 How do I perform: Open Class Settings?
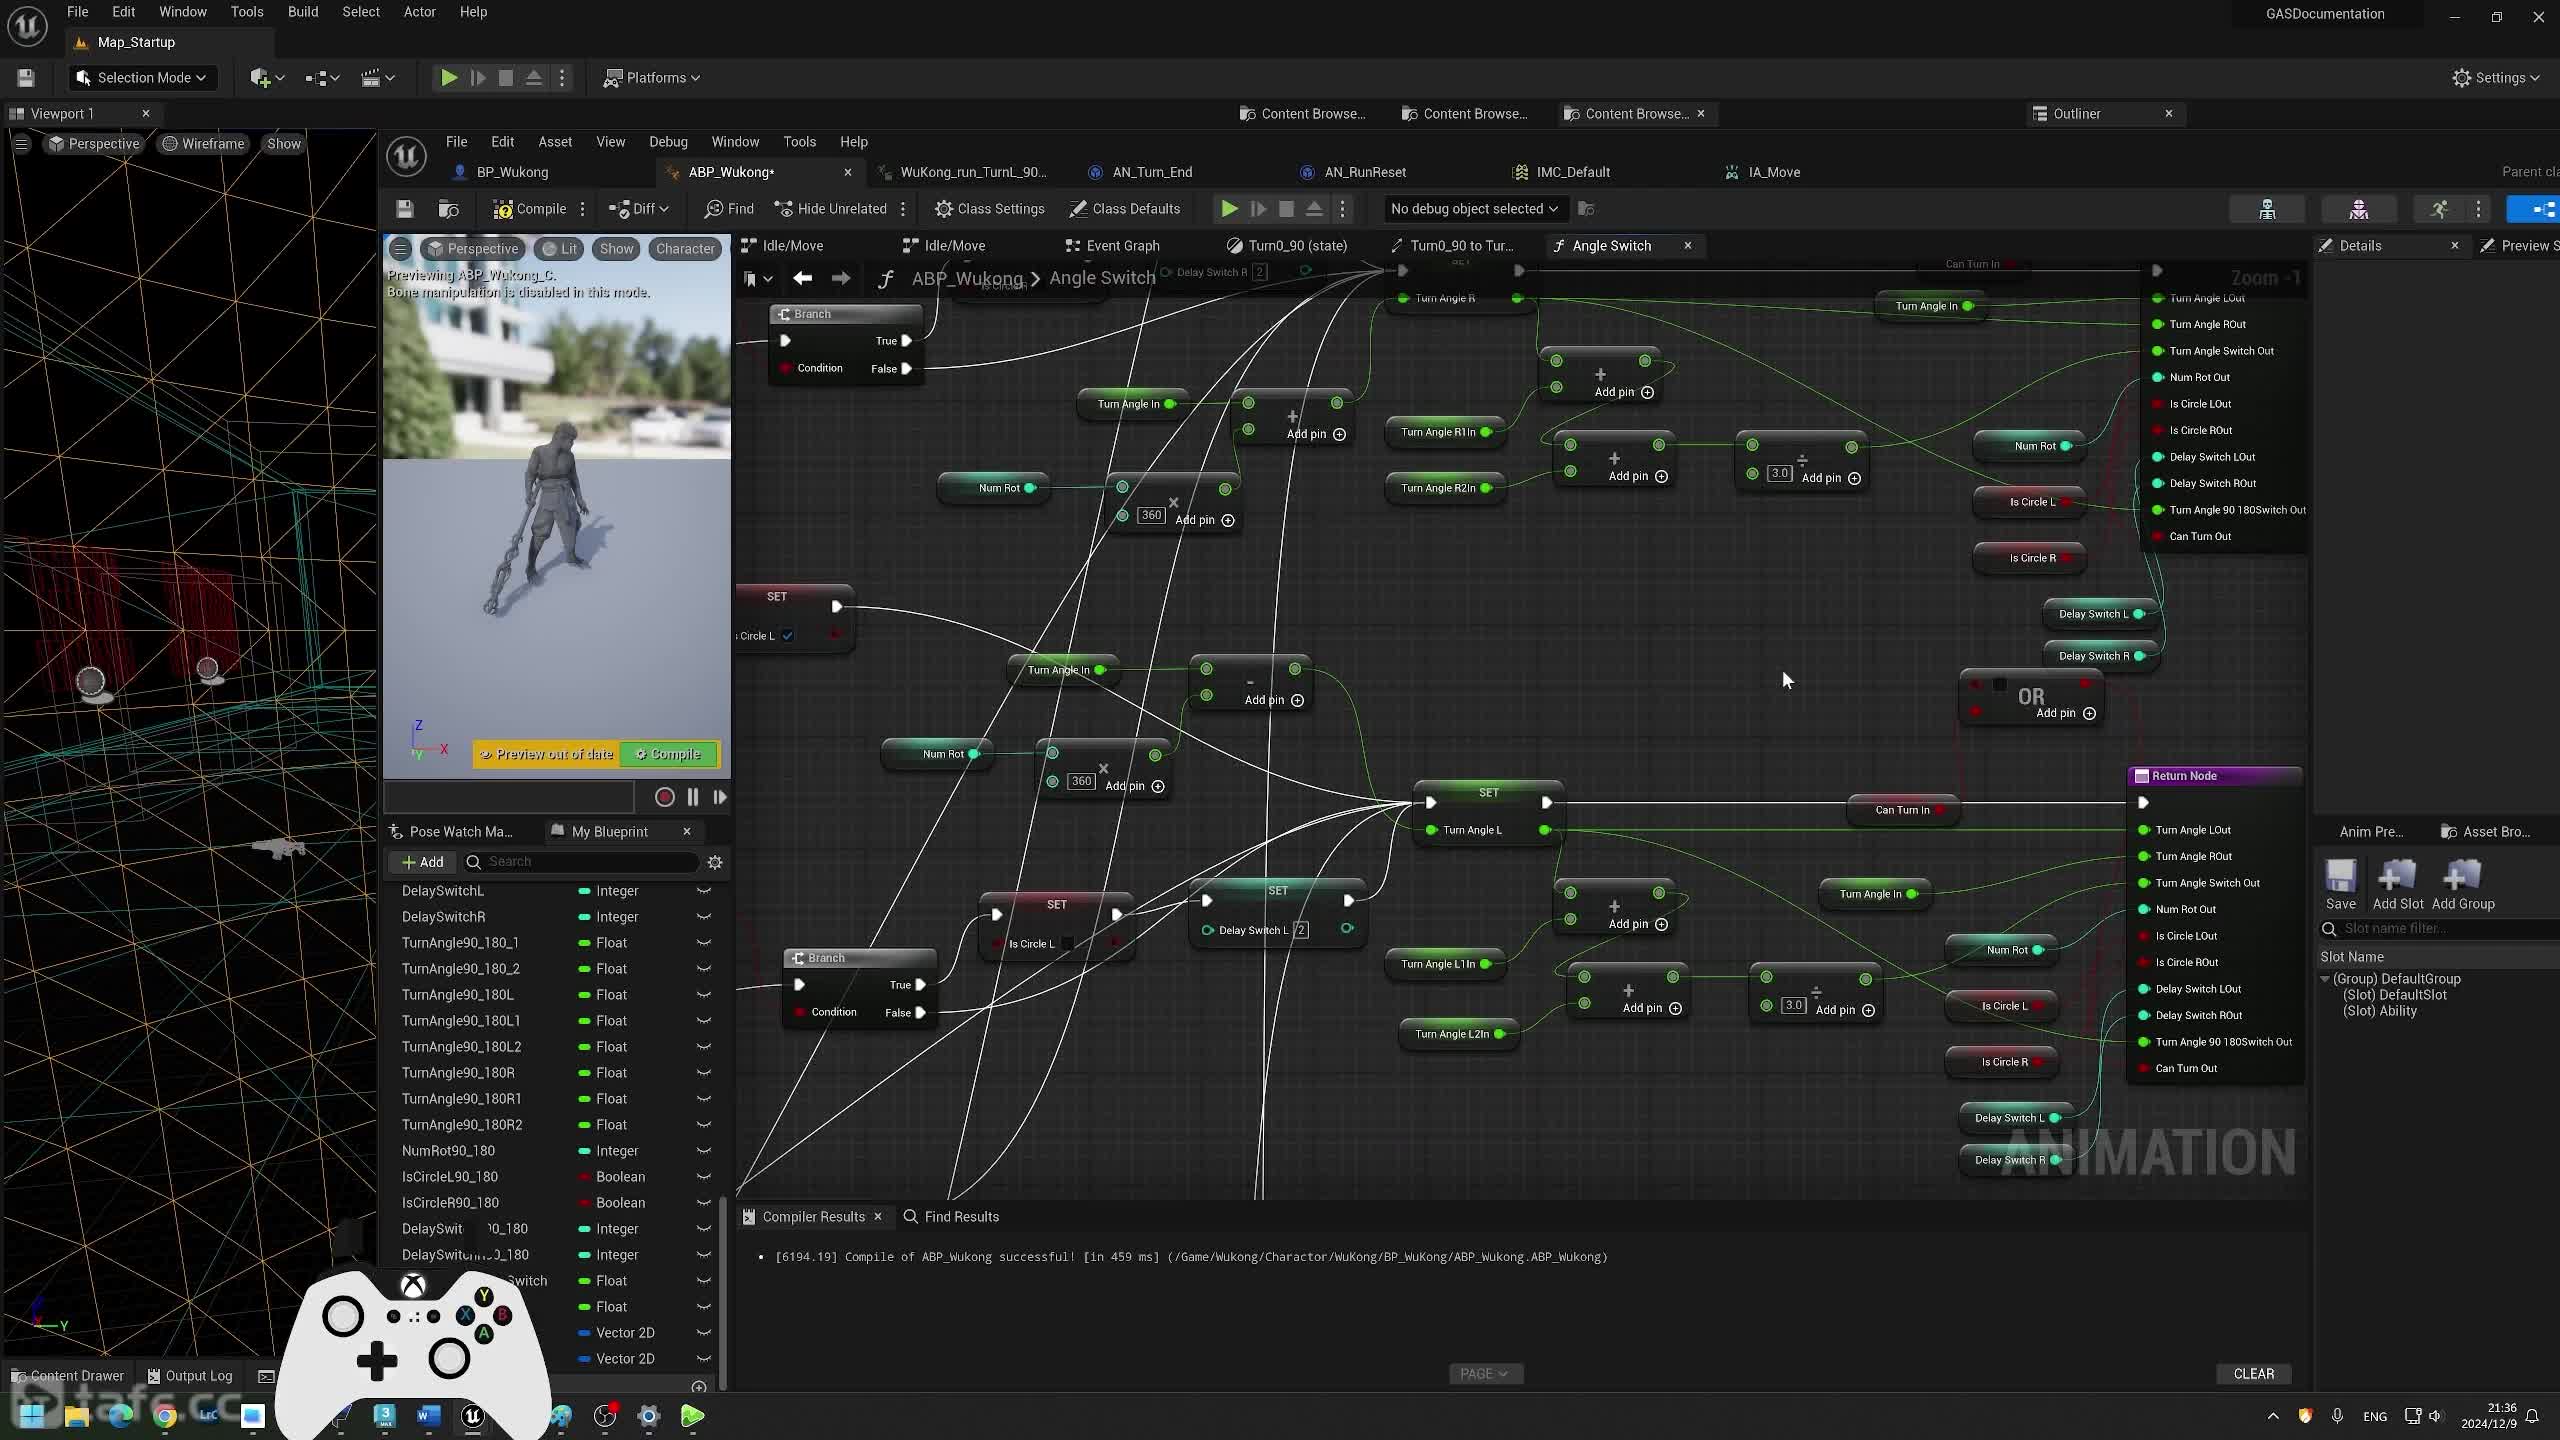coord(989,208)
